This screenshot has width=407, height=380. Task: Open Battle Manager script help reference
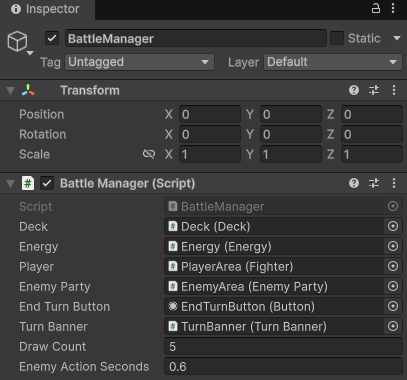tap(354, 183)
